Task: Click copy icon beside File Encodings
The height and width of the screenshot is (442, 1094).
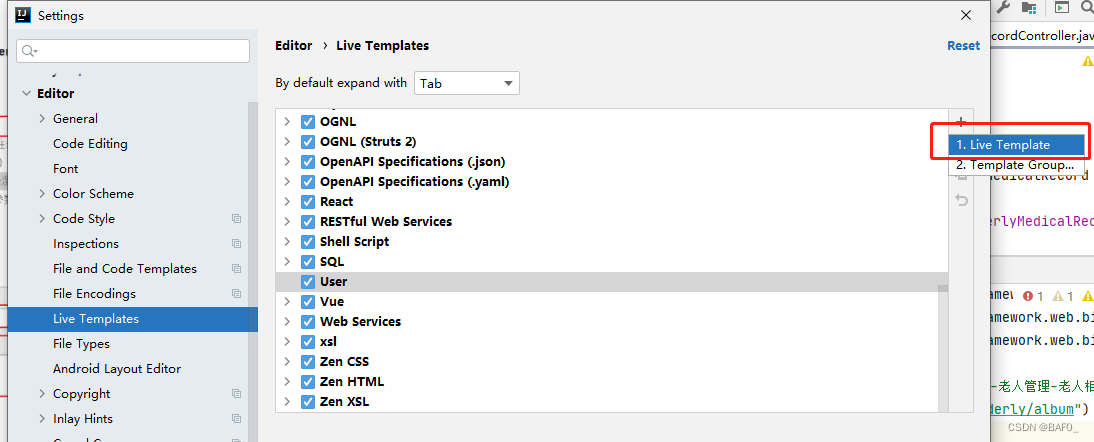Action: [237, 294]
